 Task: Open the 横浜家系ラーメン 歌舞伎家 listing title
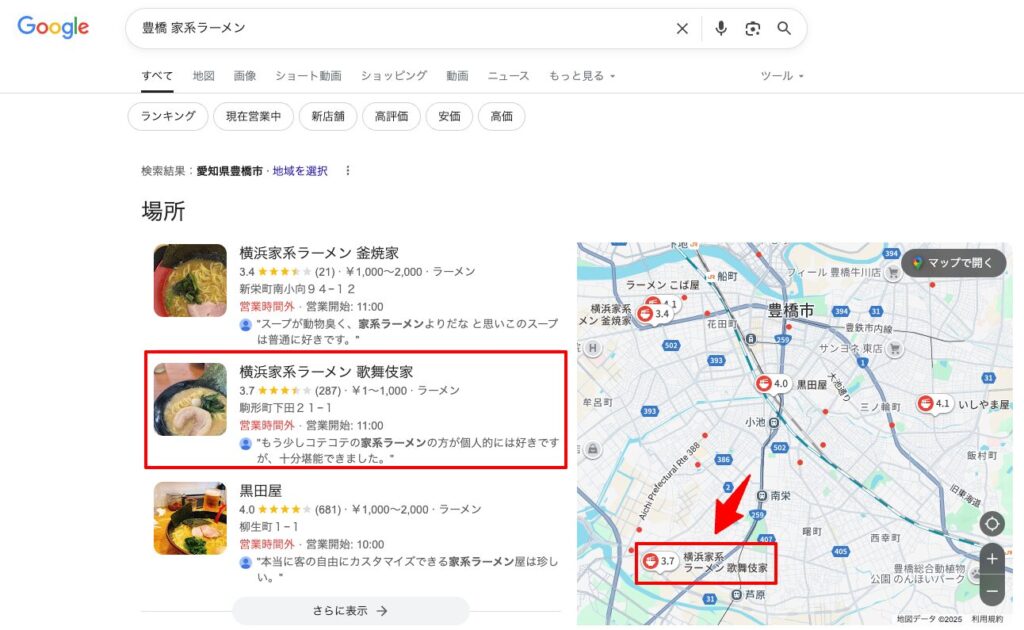tap(326, 372)
